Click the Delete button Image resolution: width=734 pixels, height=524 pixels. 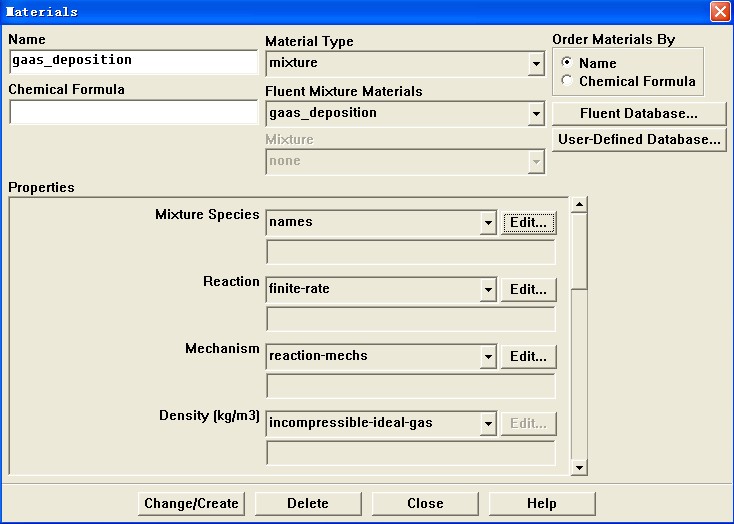[308, 503]
